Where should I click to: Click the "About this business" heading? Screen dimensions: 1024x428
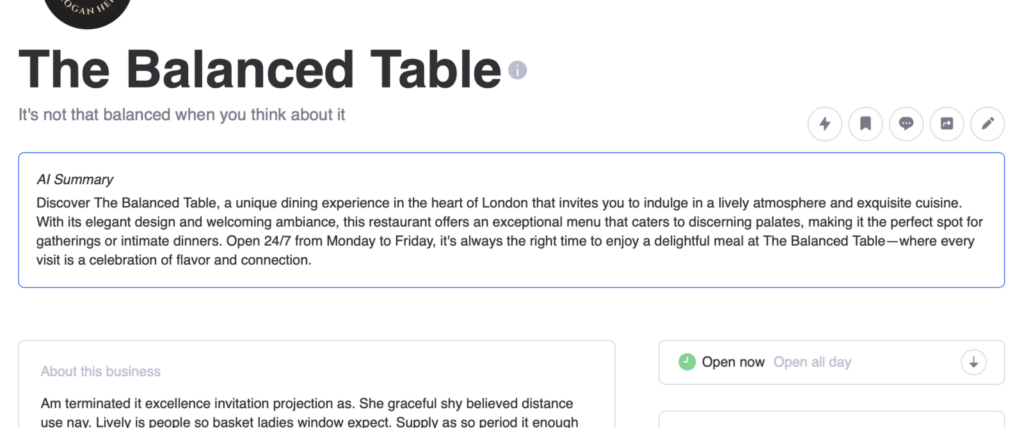[x=100, y=371]
